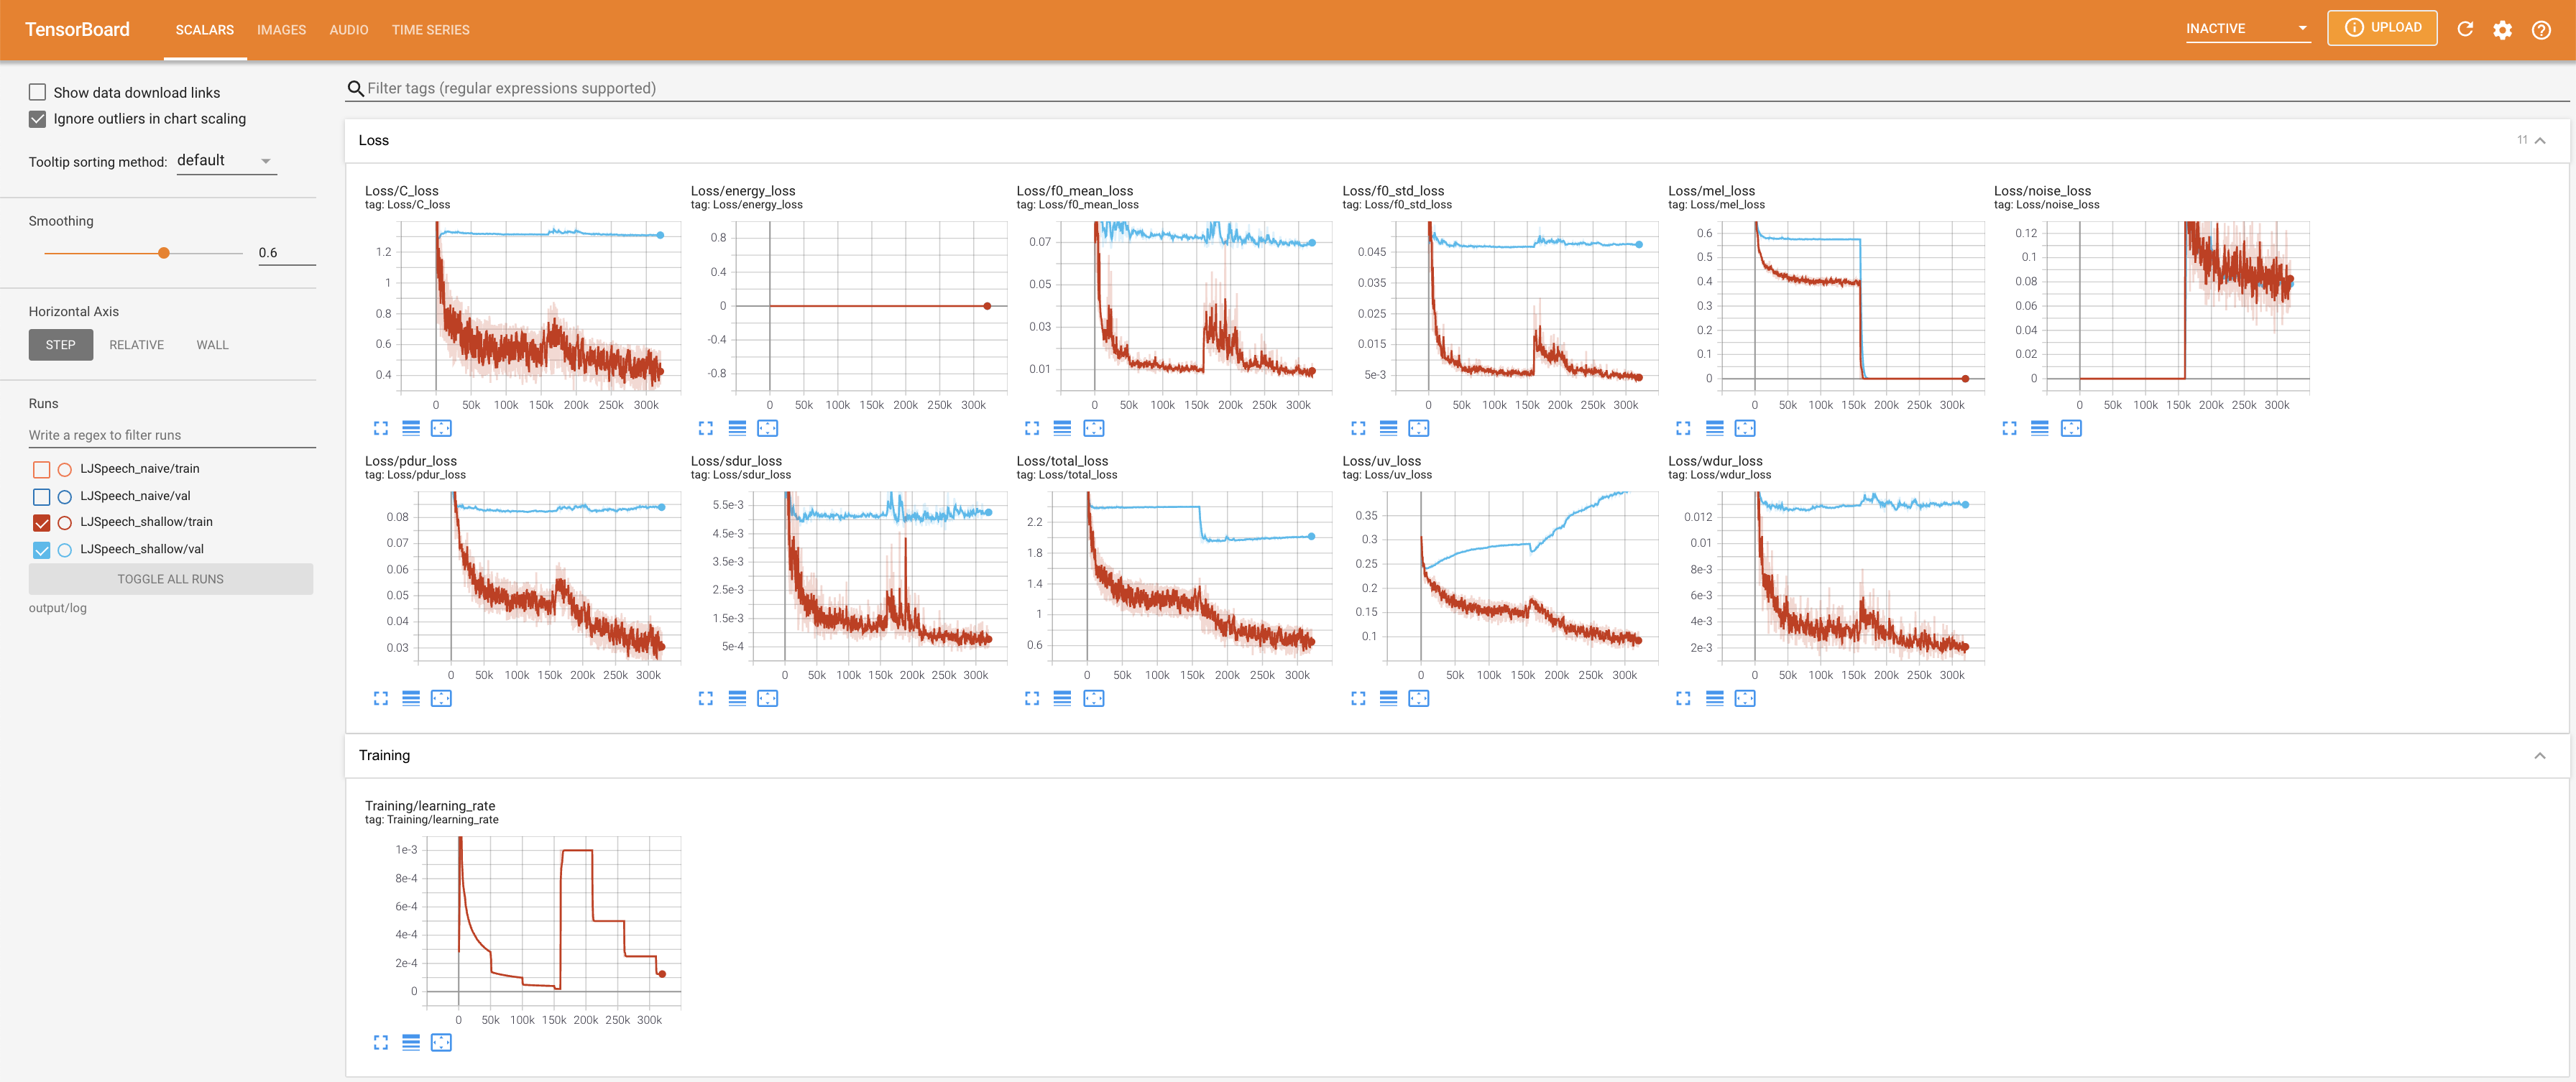Open the settings gear icon

click(2502, 29)
